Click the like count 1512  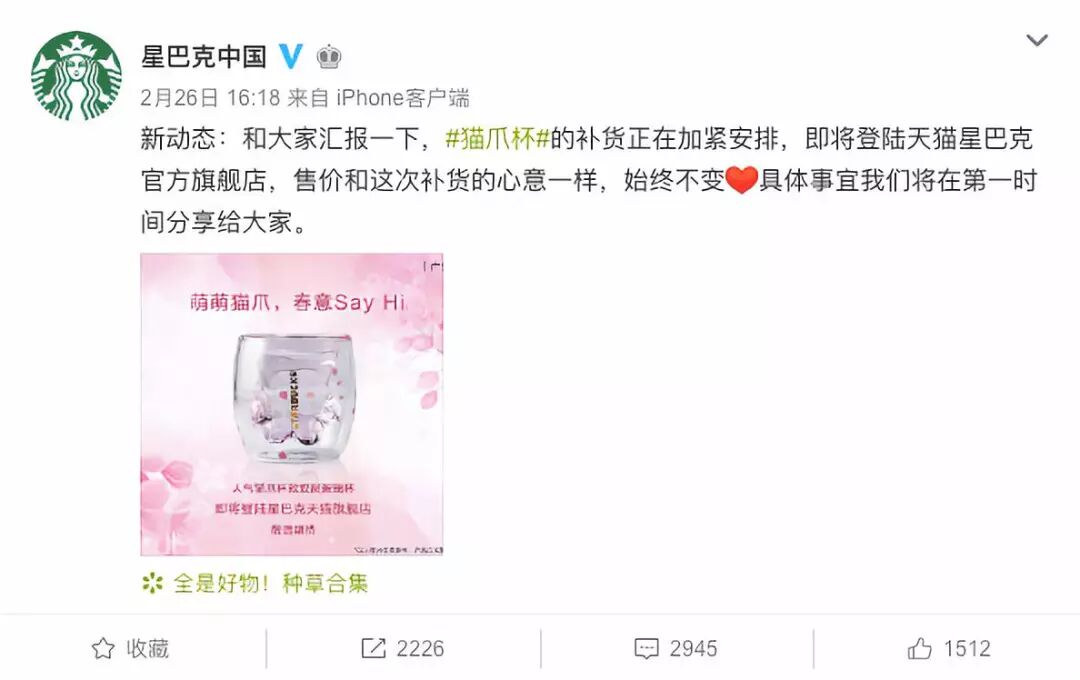967,648
